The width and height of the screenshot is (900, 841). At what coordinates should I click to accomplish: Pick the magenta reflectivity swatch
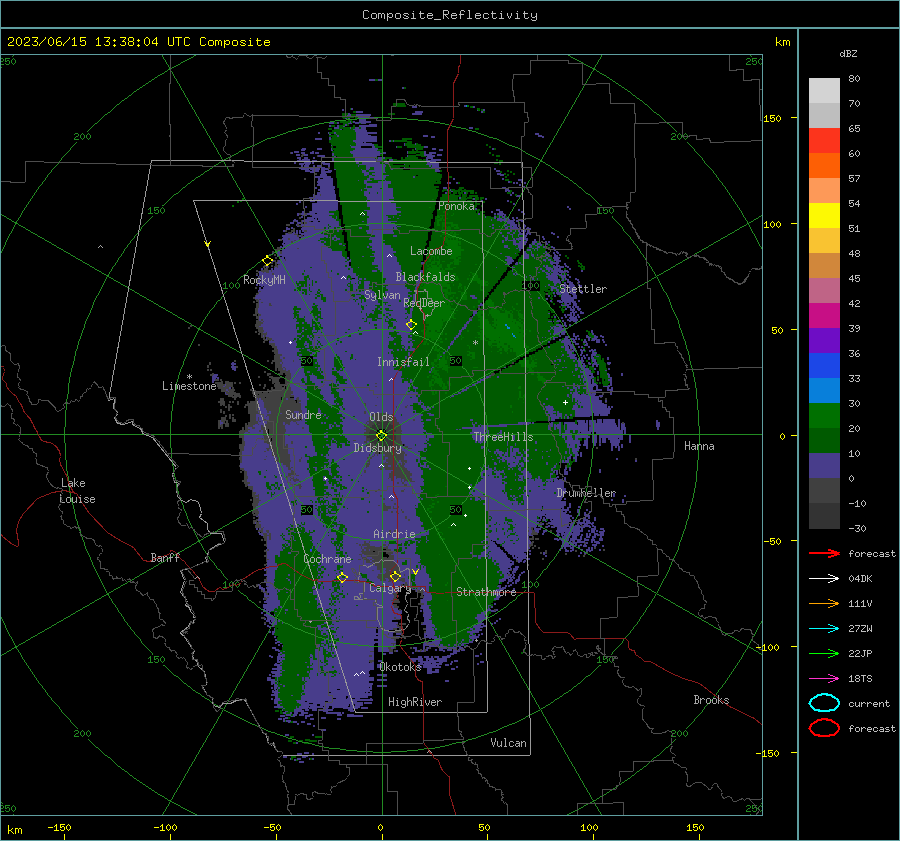(824, 315)
